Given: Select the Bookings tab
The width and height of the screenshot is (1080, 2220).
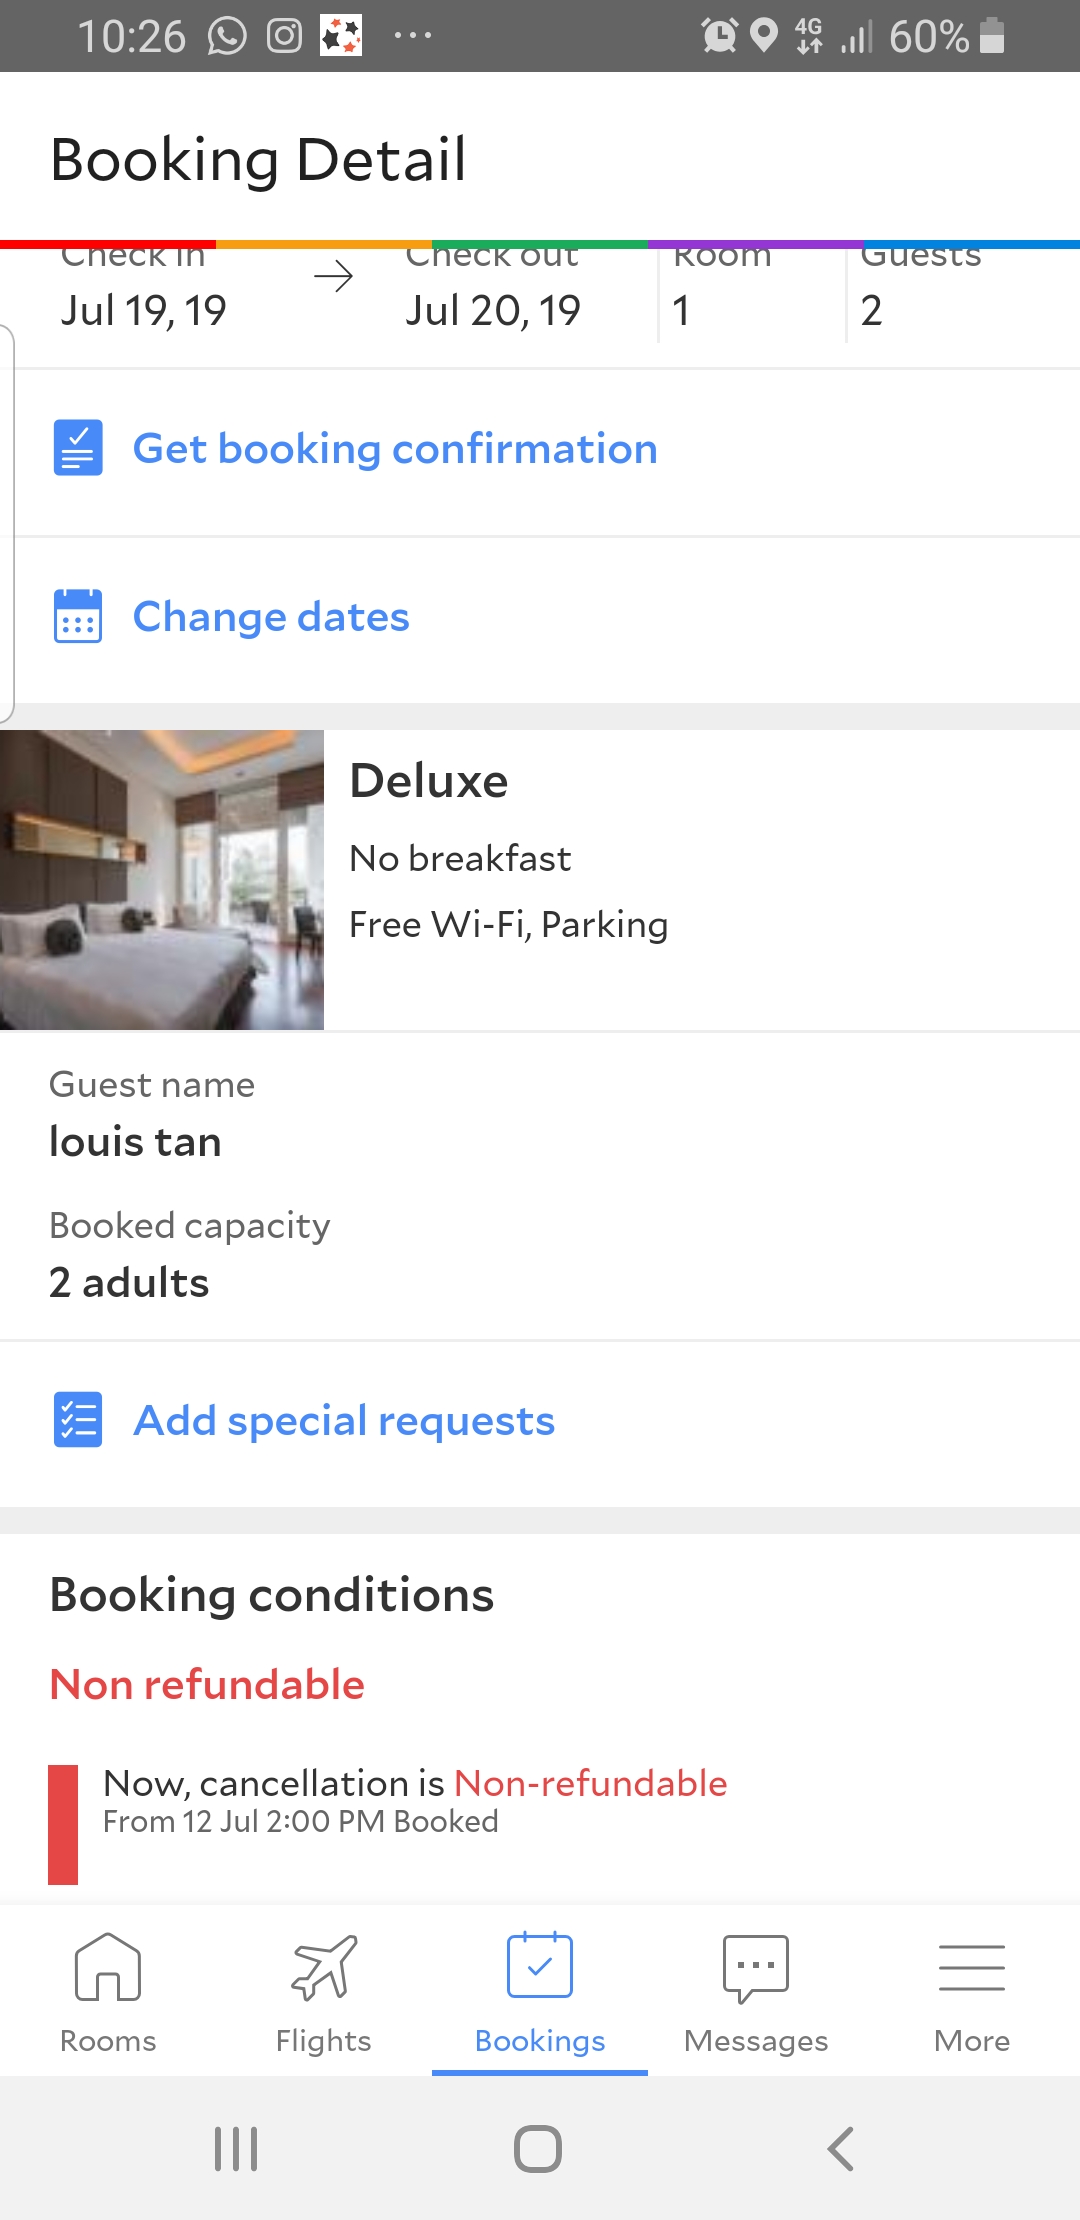Looking at the screenshot, I should coord(540,1990).
